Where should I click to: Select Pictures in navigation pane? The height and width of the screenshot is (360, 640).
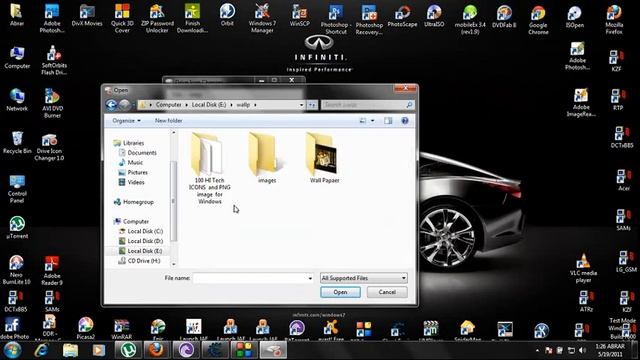(137, 172)
